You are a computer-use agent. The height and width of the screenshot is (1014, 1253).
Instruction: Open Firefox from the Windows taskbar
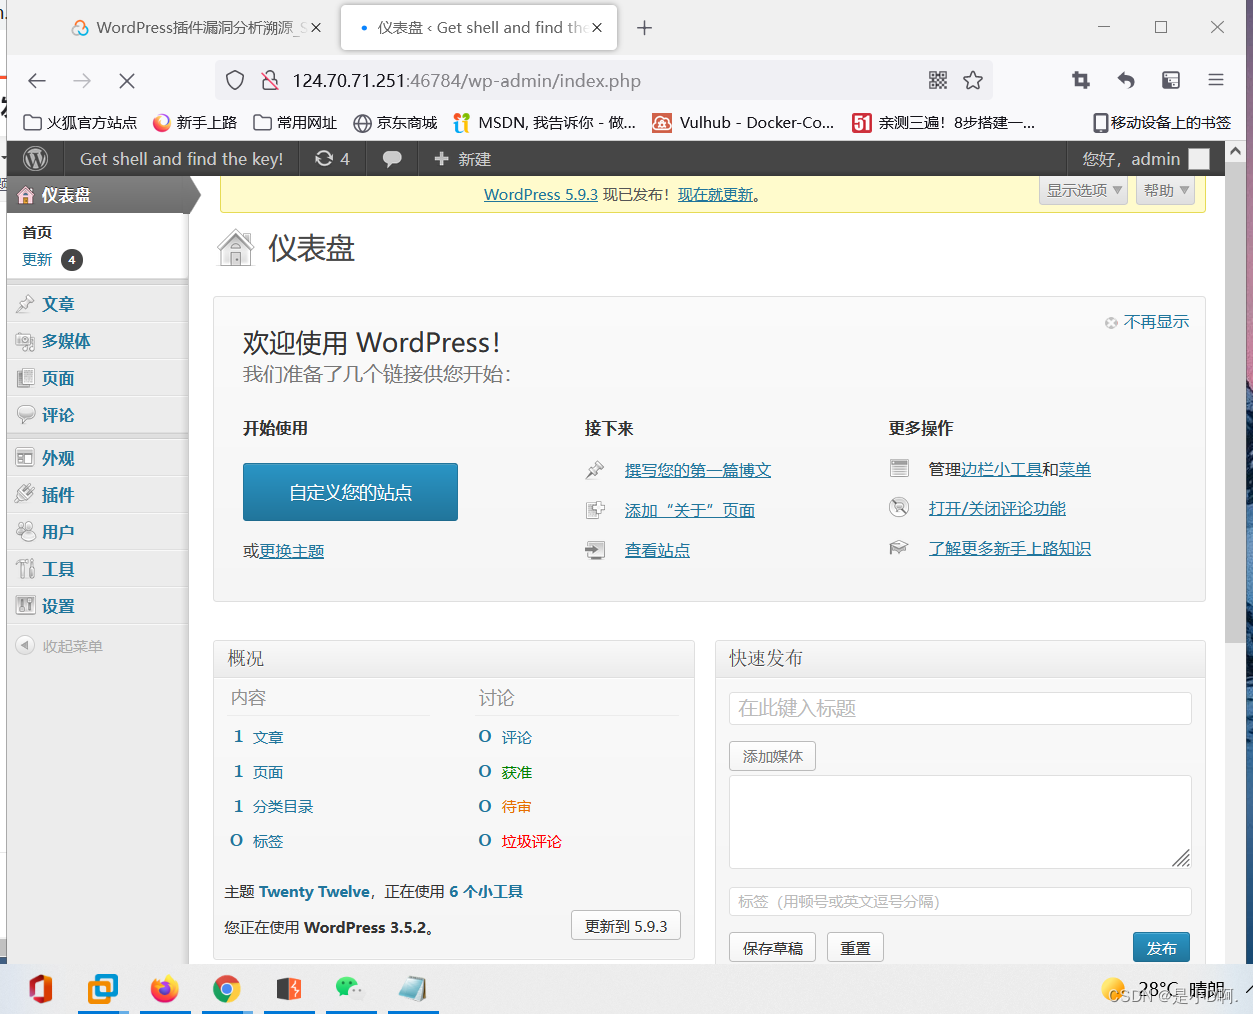[x=165, y=989]
